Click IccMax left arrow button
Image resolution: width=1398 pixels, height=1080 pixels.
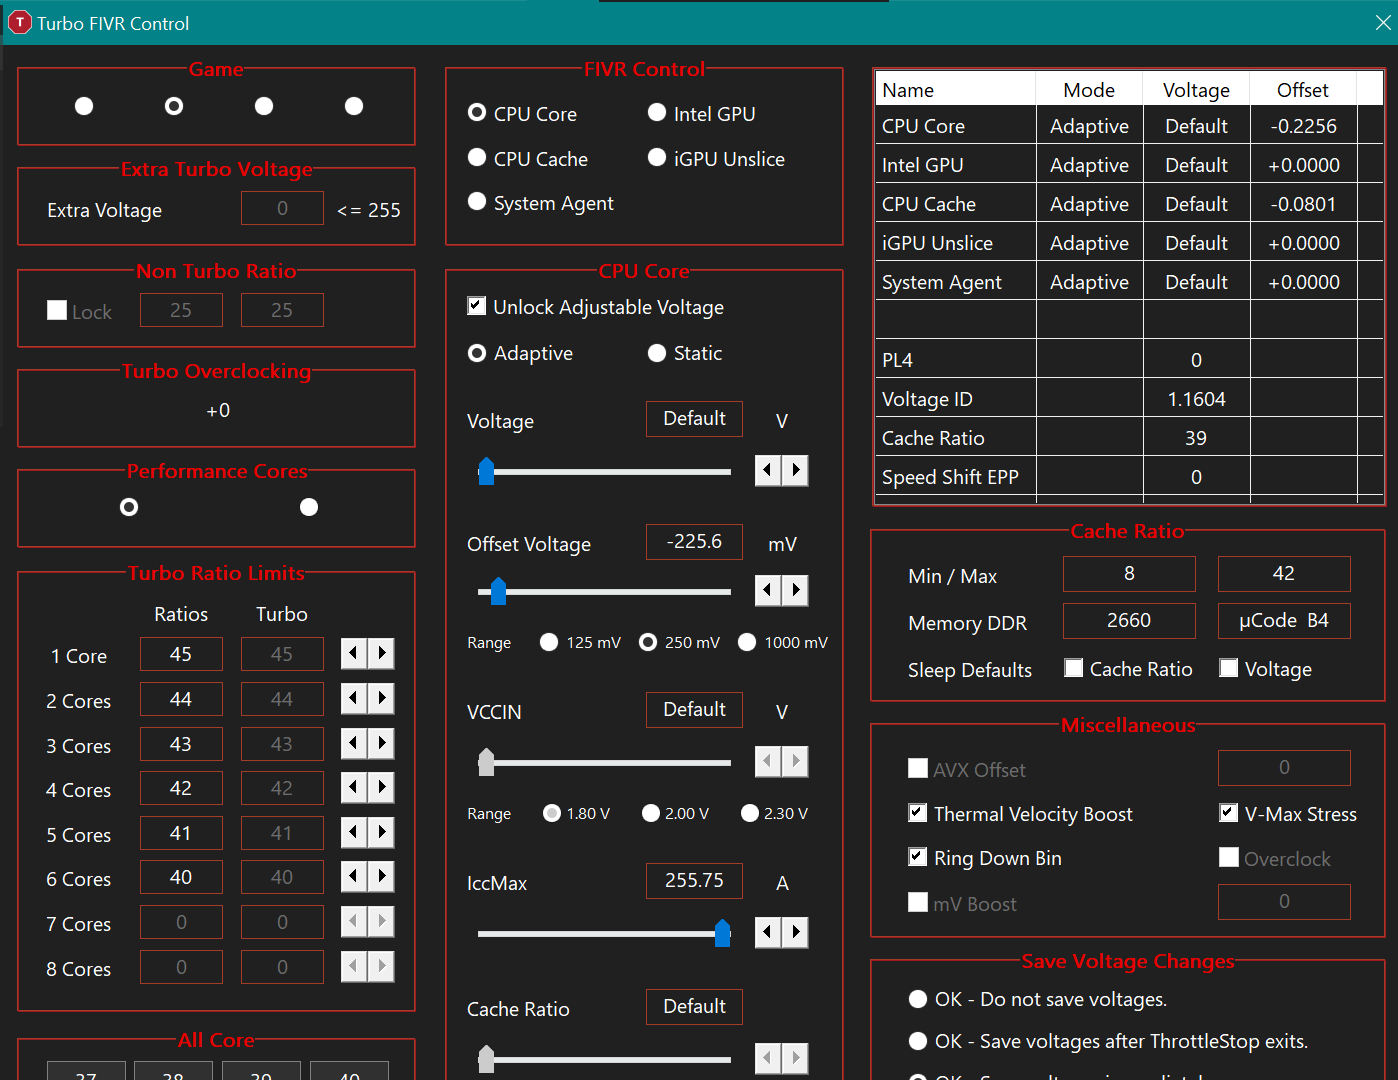768,932
